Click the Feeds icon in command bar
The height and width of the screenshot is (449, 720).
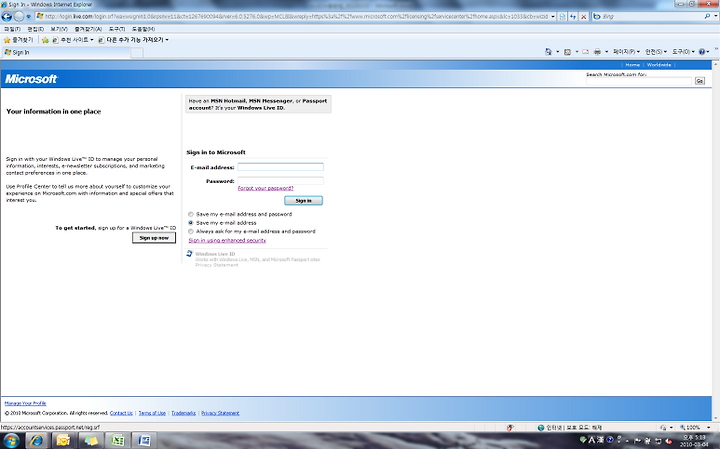click(568, 52)
